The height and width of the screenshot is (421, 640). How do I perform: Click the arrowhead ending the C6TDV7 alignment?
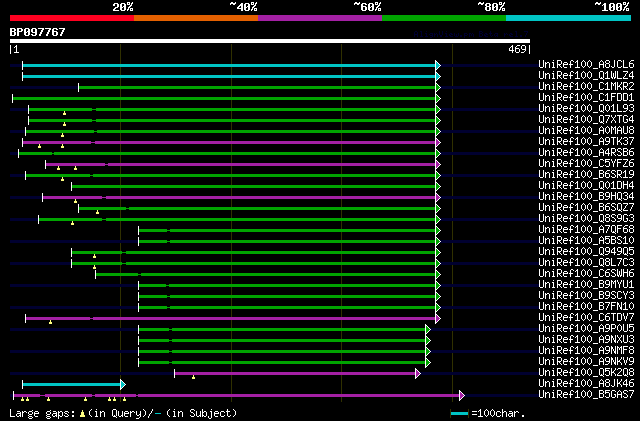click(x=438, y=319)
